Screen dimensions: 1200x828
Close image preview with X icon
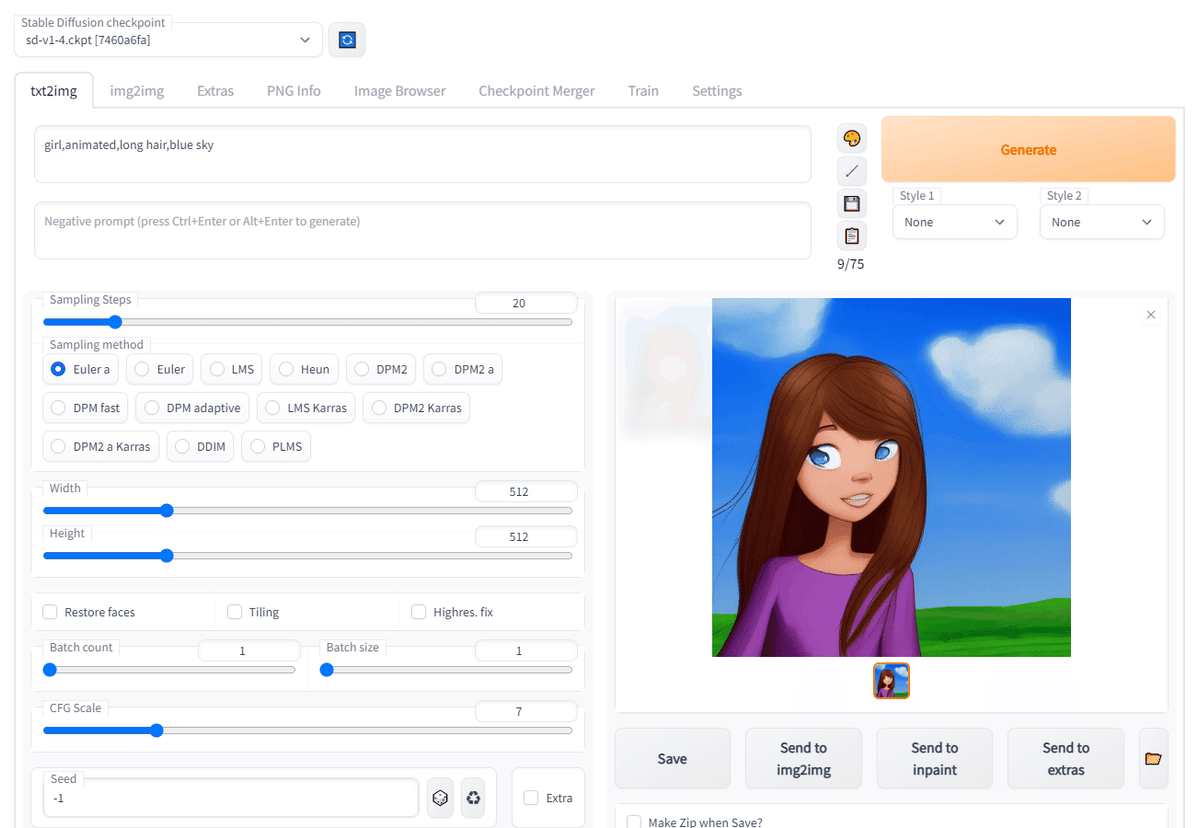pyautogui.click(x=1150, y=315)
